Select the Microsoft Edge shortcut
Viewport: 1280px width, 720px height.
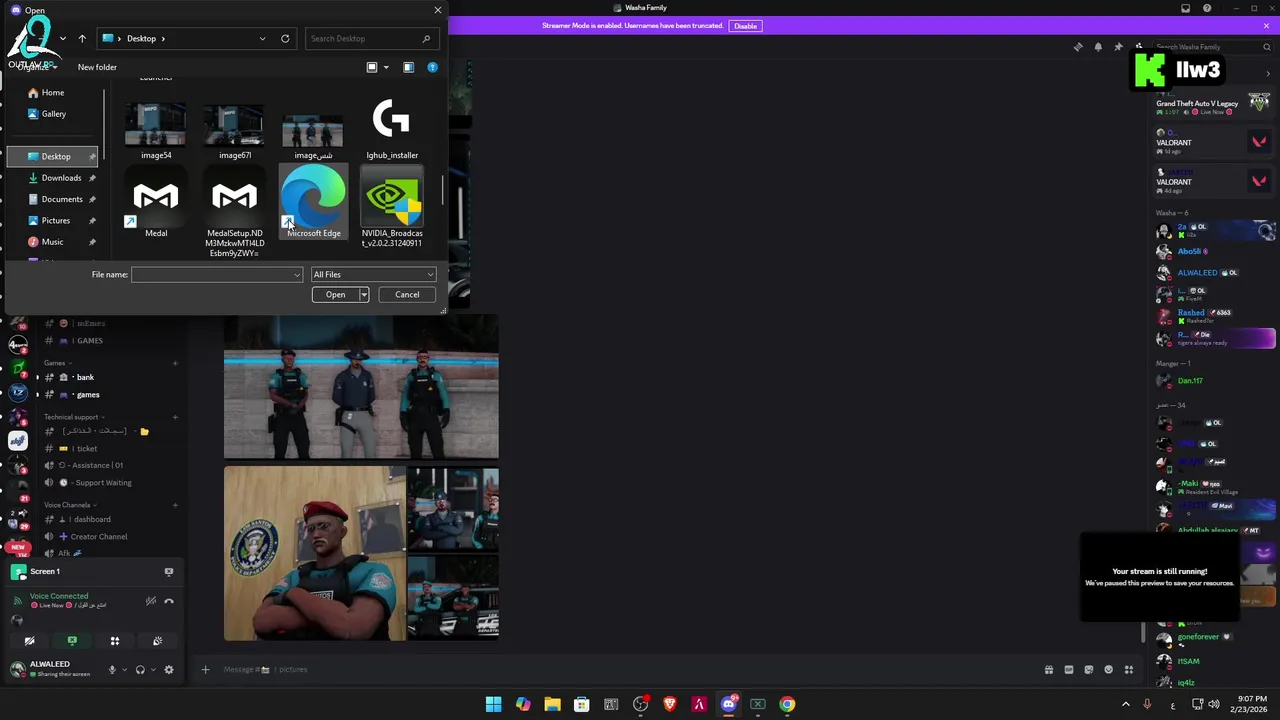point(313,203)
